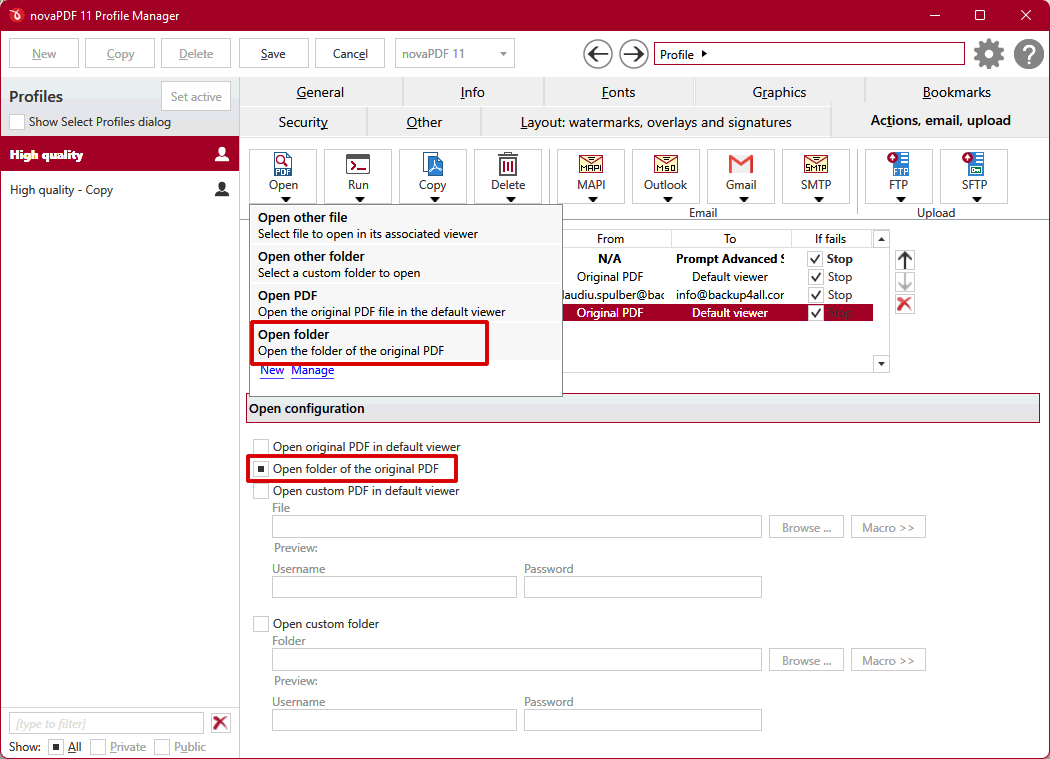Select the SFTP upload icon

pyautogui.click(x=973, y=167)
